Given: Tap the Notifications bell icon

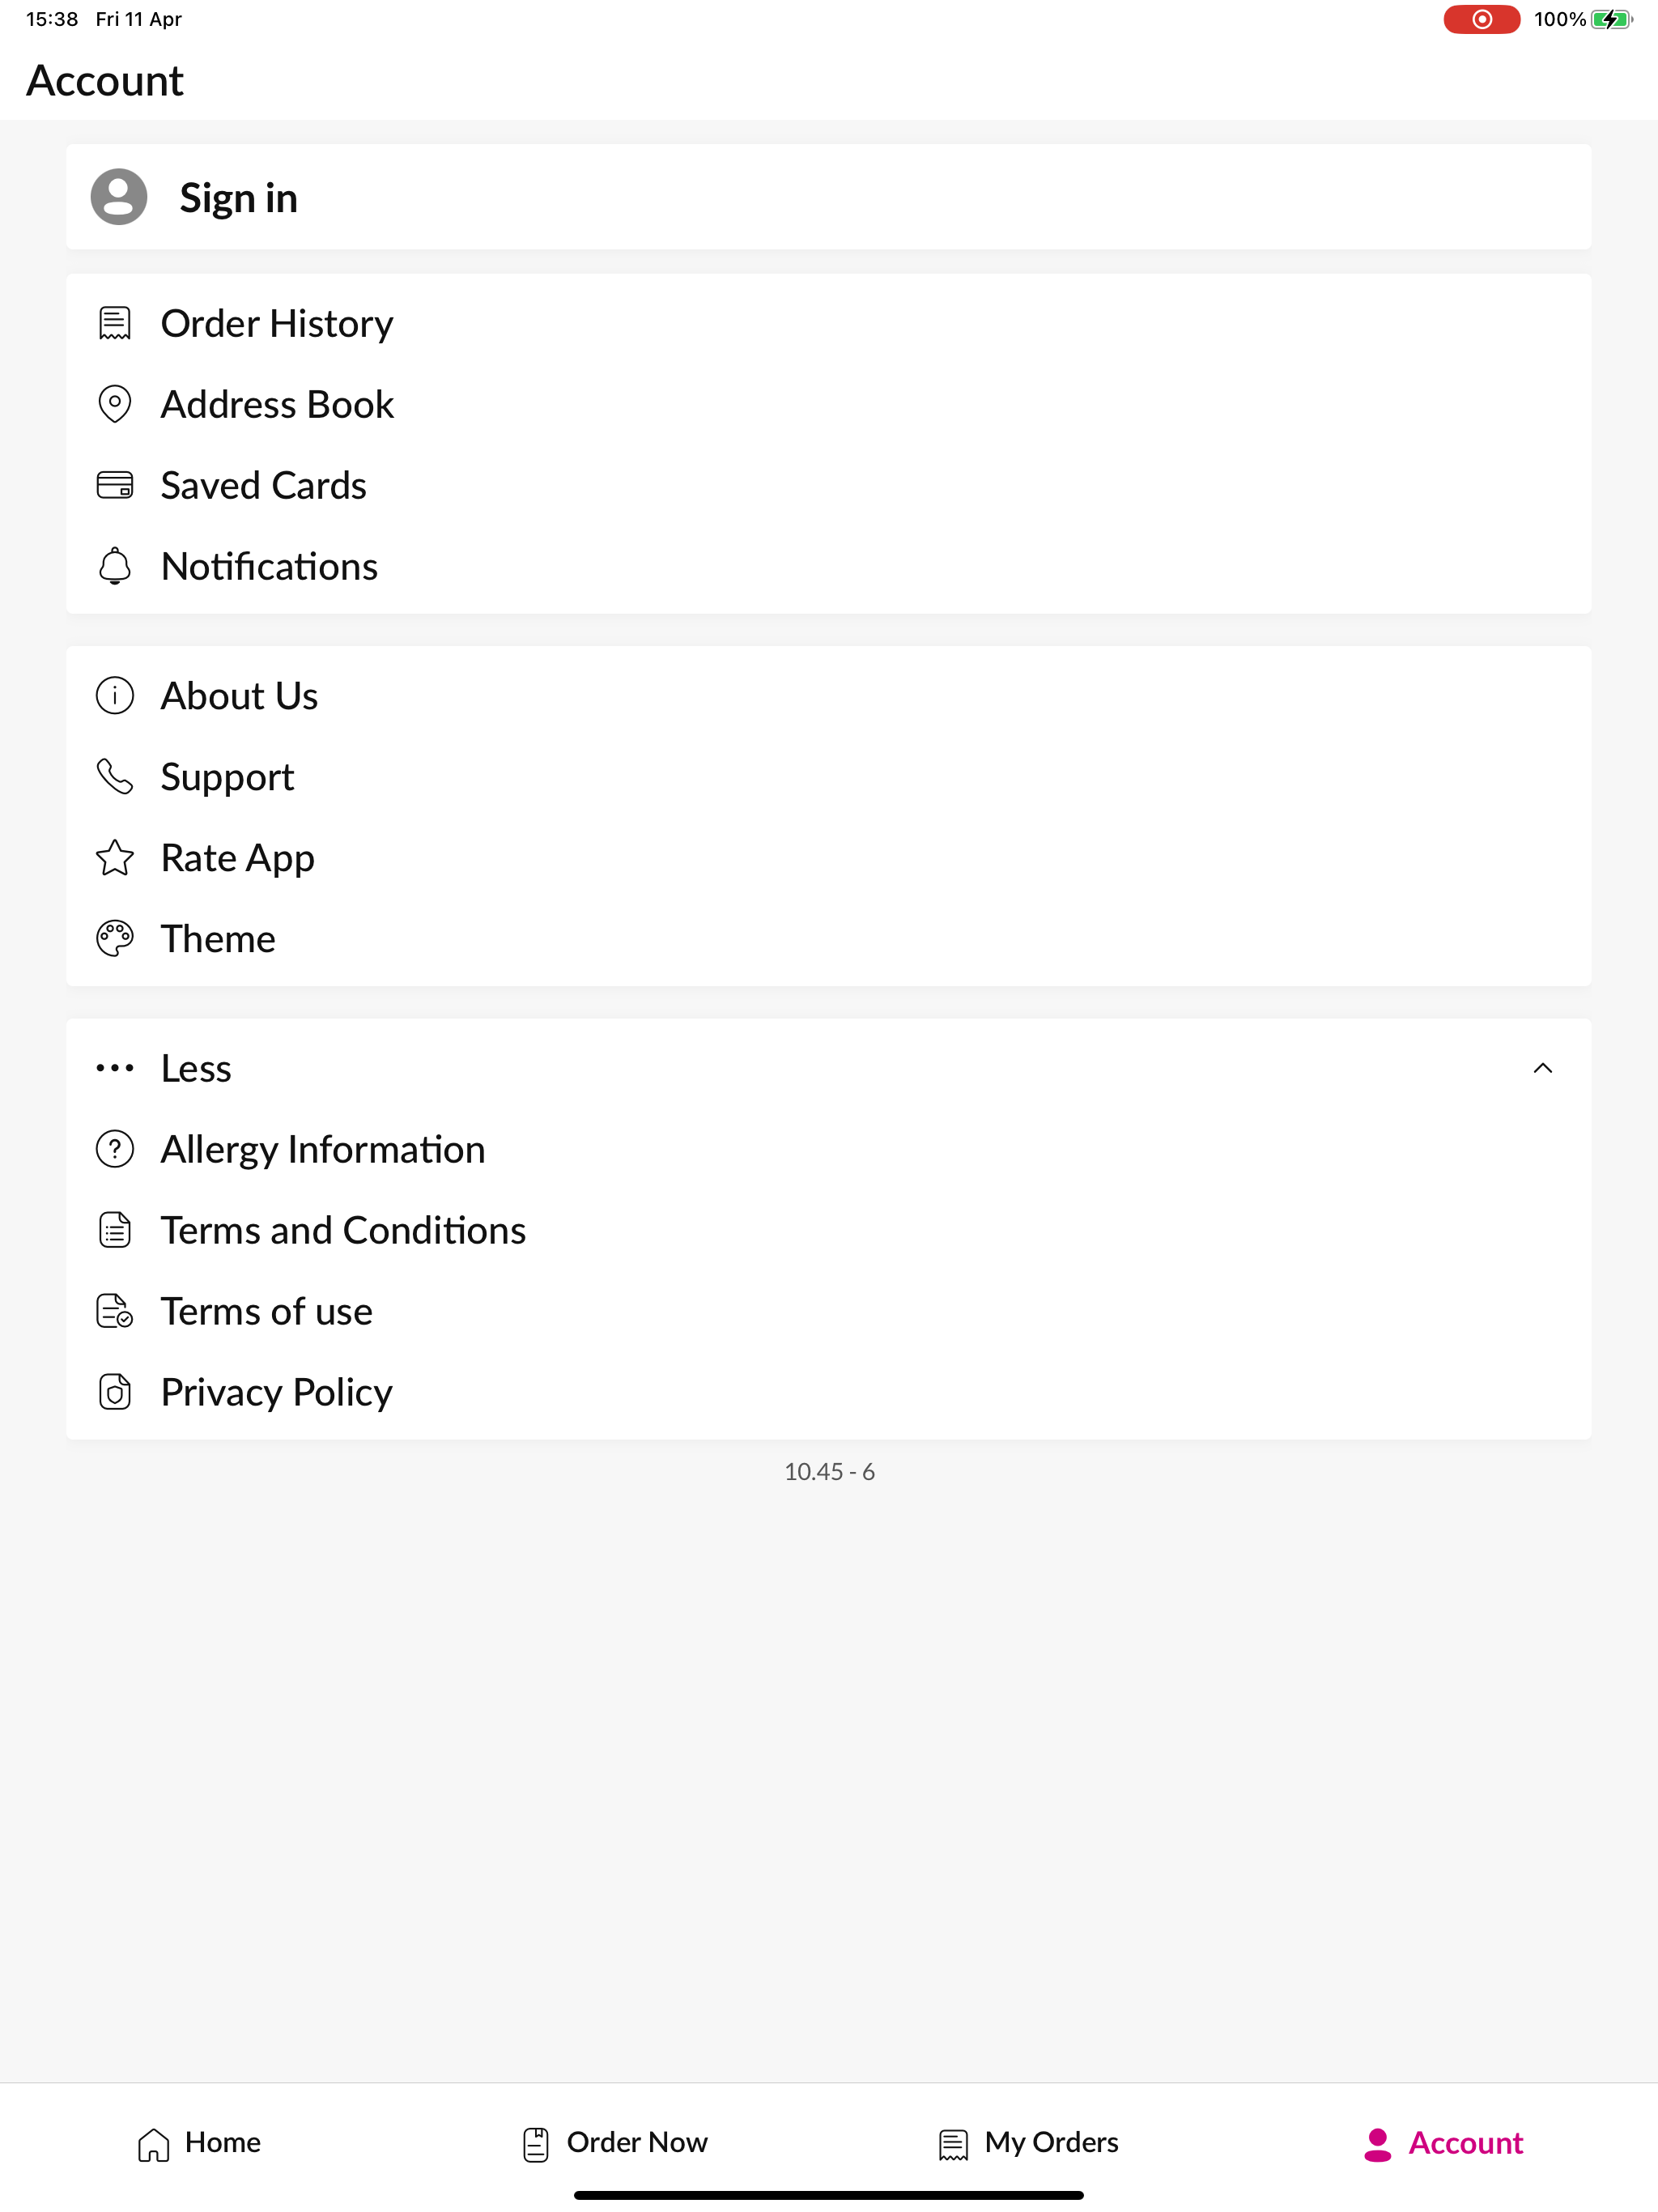Looking at the screenshot, I should (x=115, y=567).
